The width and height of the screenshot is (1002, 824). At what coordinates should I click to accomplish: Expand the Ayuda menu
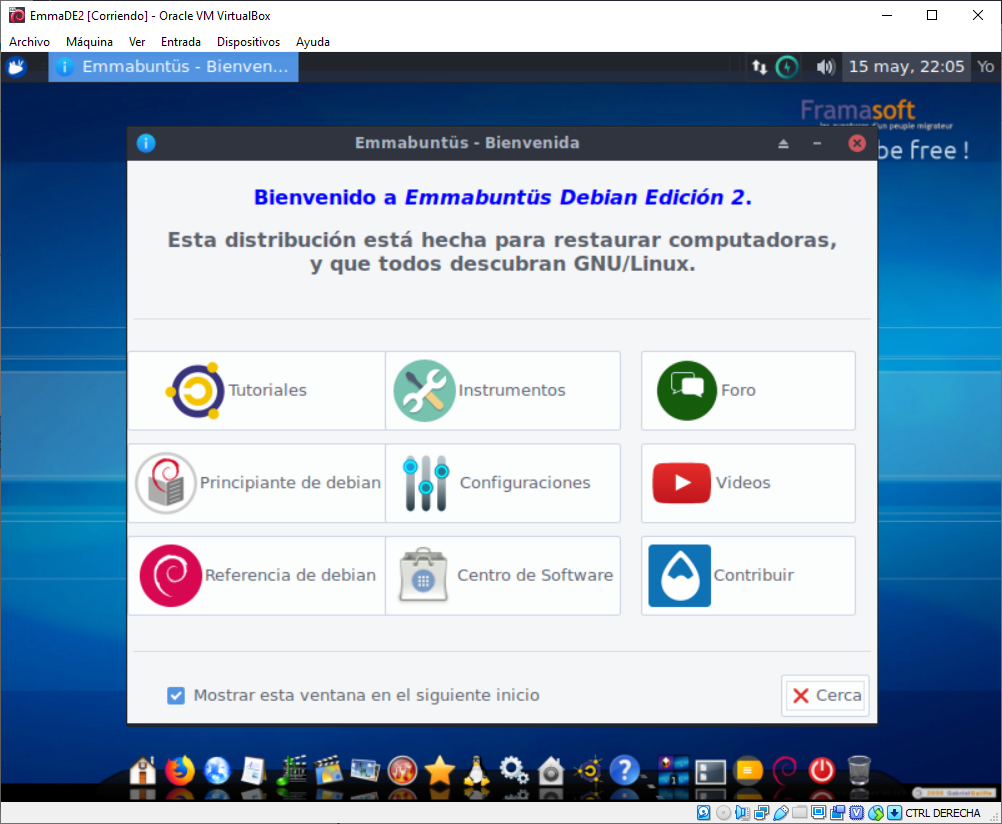click(x=313, y=42)
